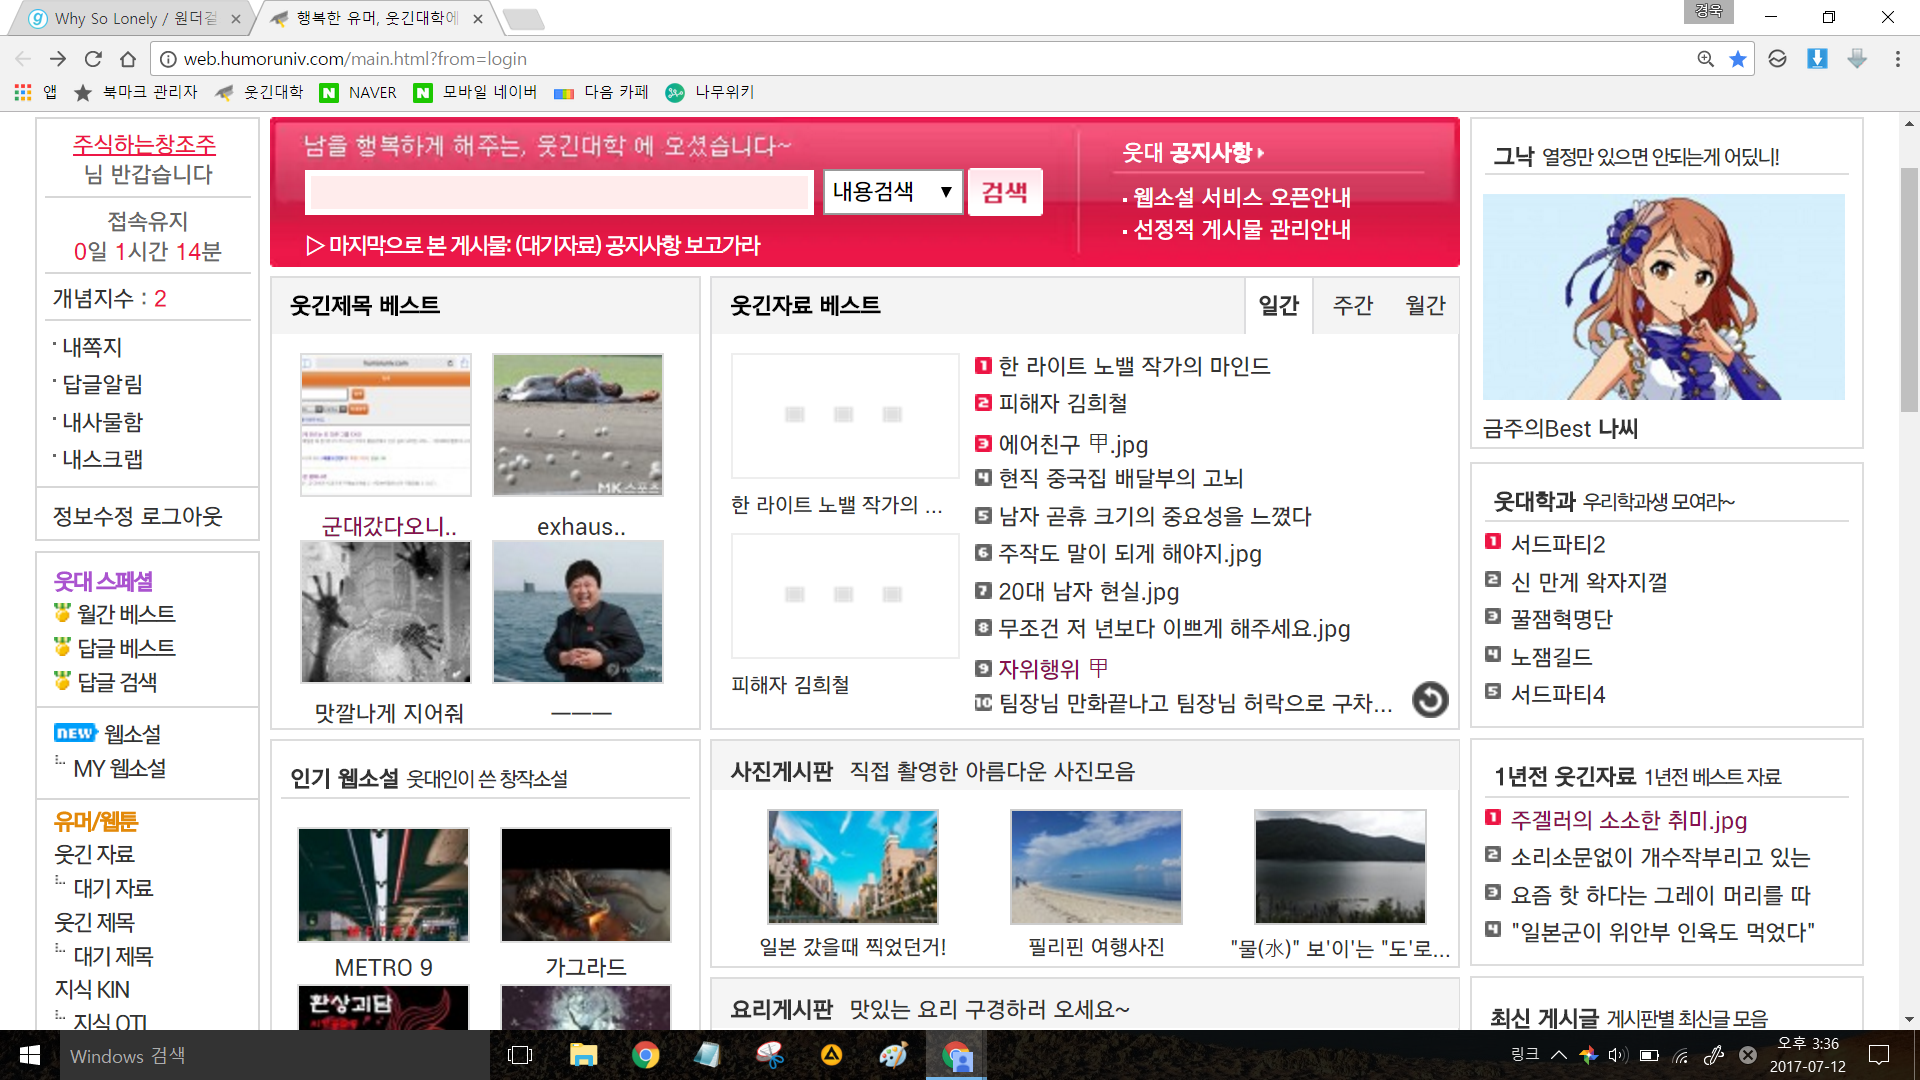Open the apps grid bookmark icon
This screenshot has height=1080, width=1920.
coord(23,92)
